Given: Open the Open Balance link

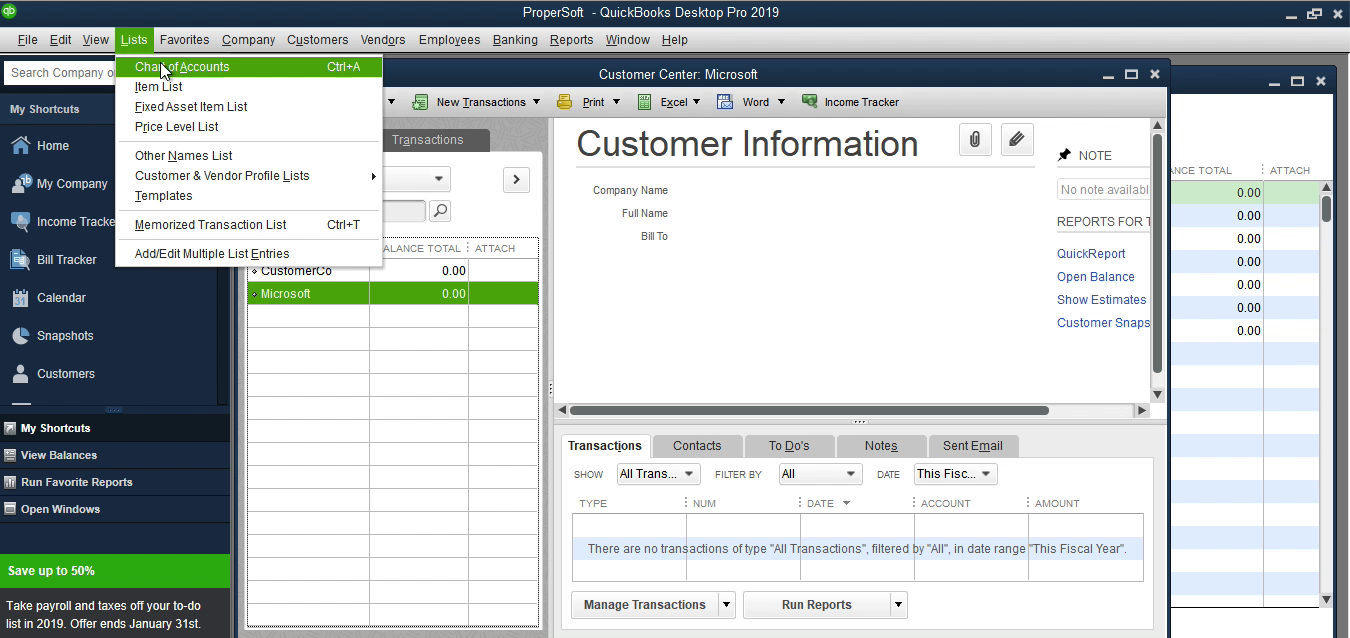Looking at the screenshot, I should (x=1096, y=277).
